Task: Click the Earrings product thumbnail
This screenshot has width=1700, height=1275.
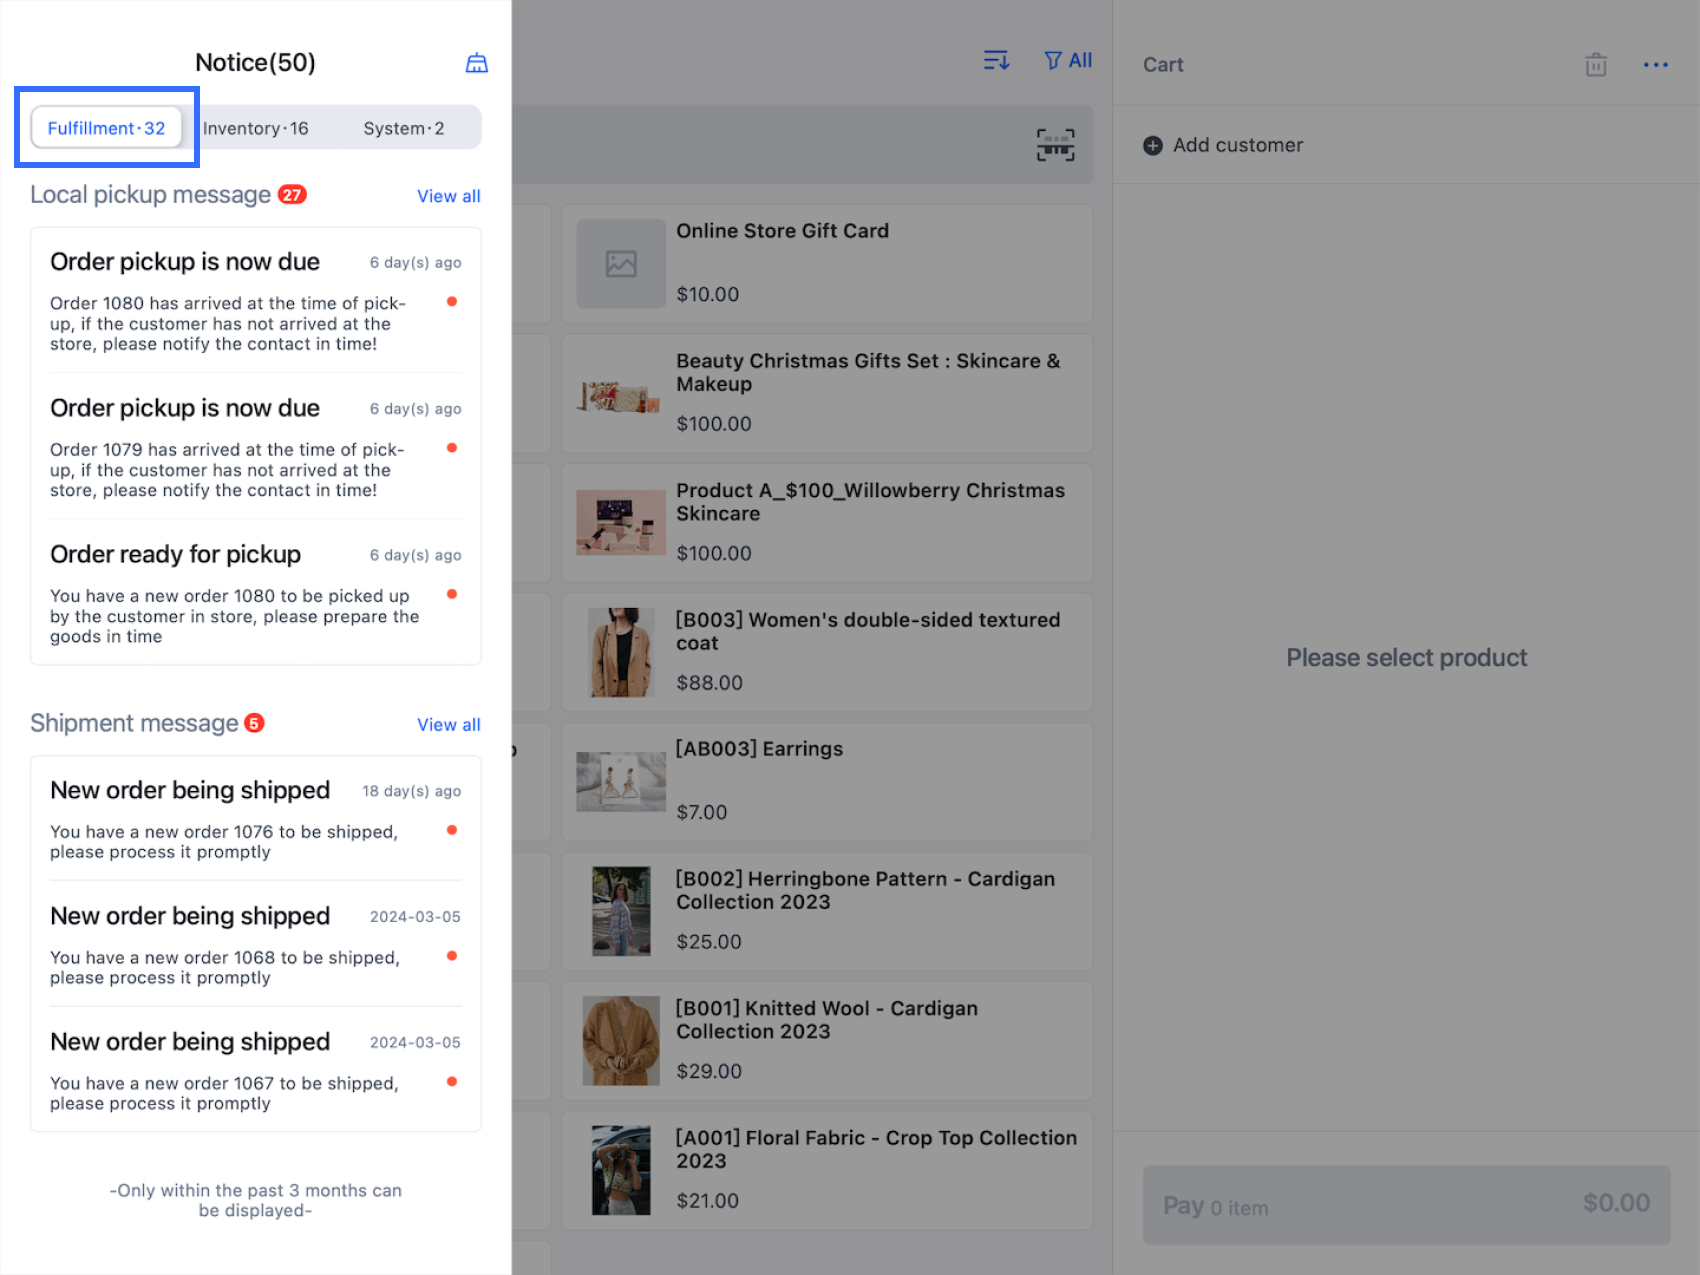Action: (x=621, y=781)
